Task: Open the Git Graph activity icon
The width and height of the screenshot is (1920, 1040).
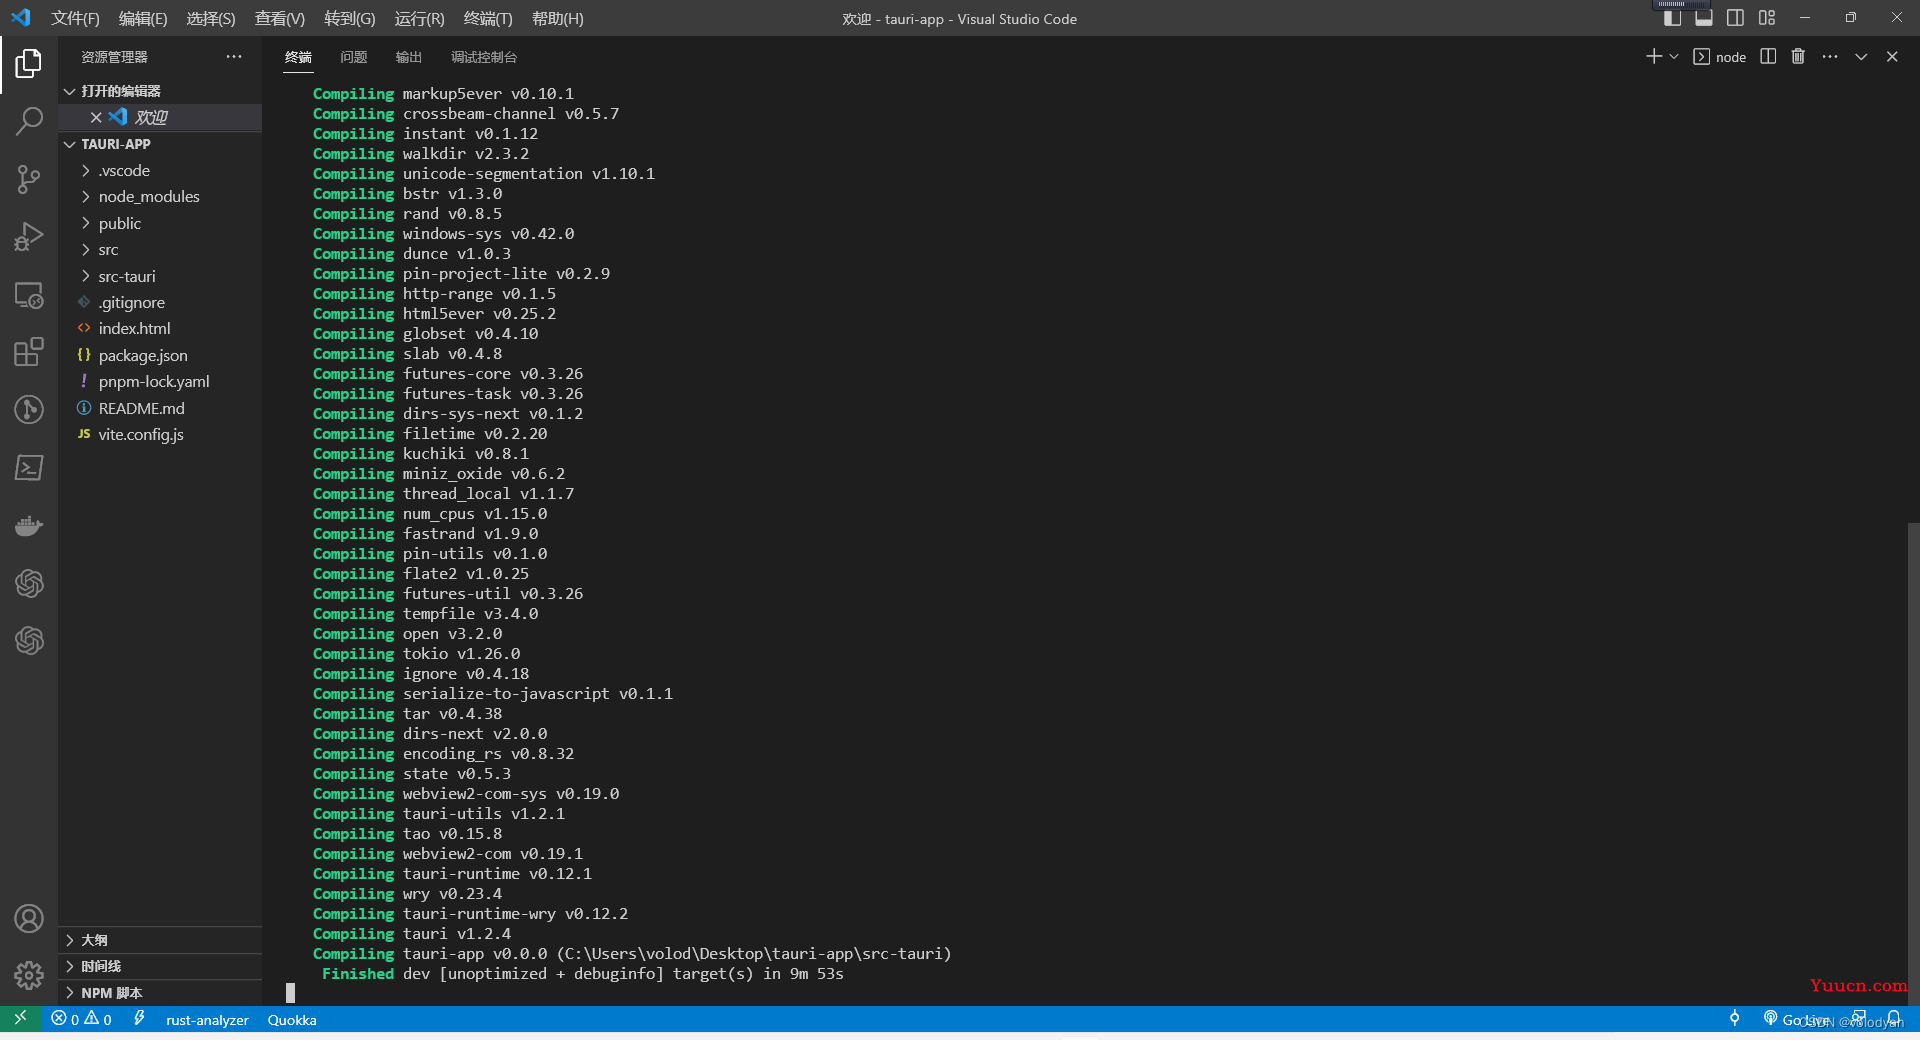Action: pos(29,410)
